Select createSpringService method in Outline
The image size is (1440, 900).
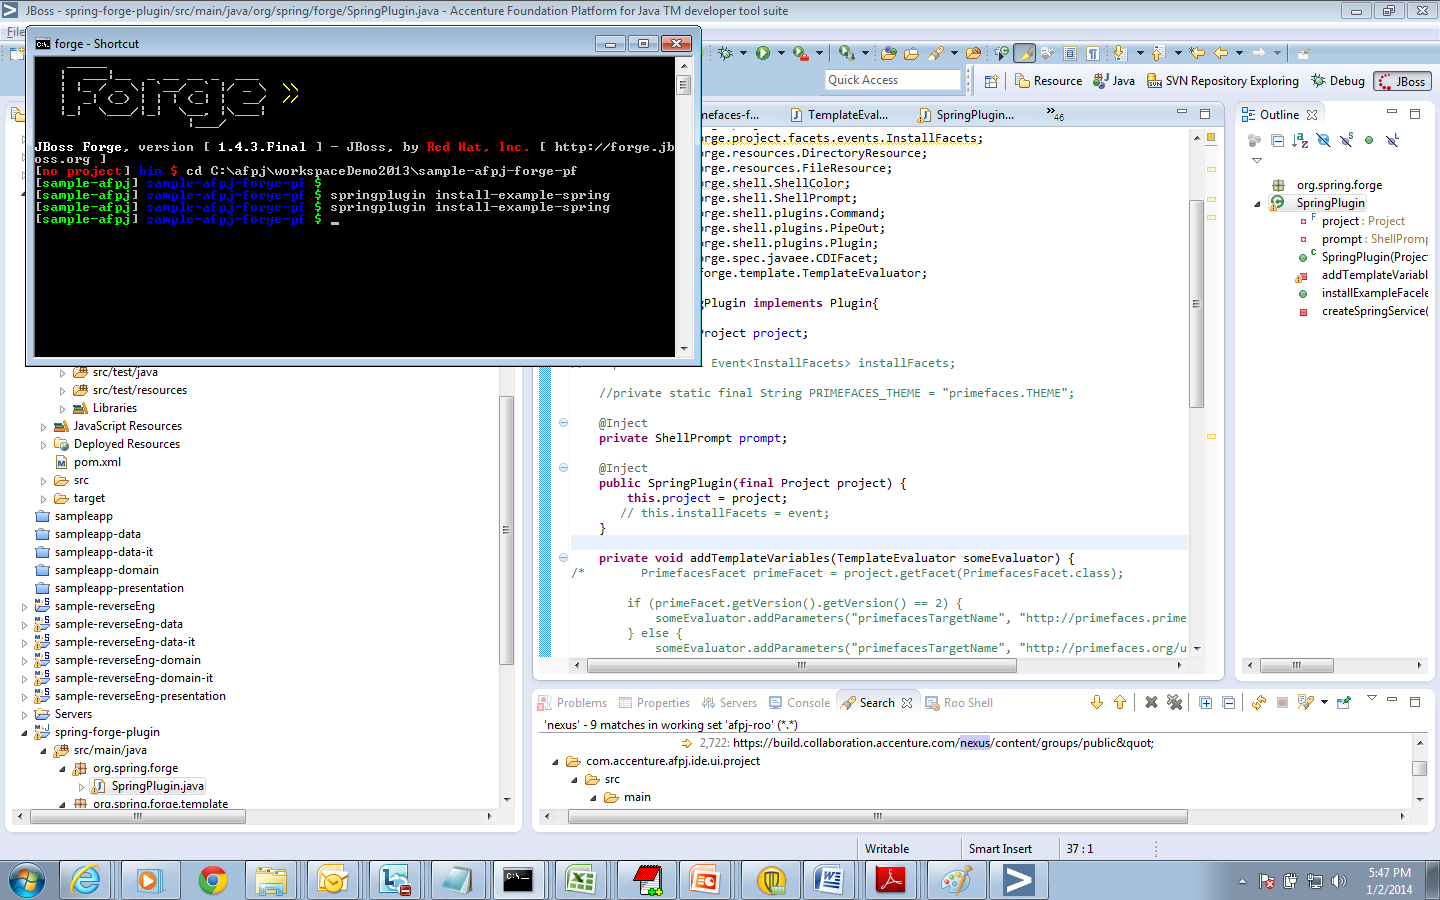[x=1374, y=311]
